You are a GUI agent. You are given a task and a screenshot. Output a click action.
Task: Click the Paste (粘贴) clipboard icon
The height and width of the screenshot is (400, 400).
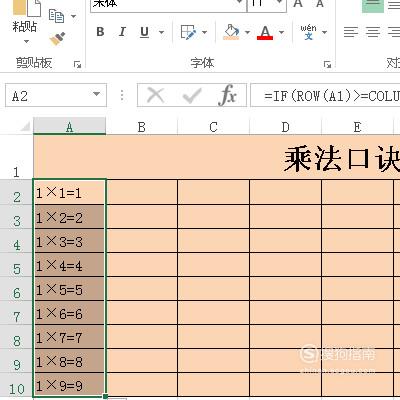(x=27, y=7)
